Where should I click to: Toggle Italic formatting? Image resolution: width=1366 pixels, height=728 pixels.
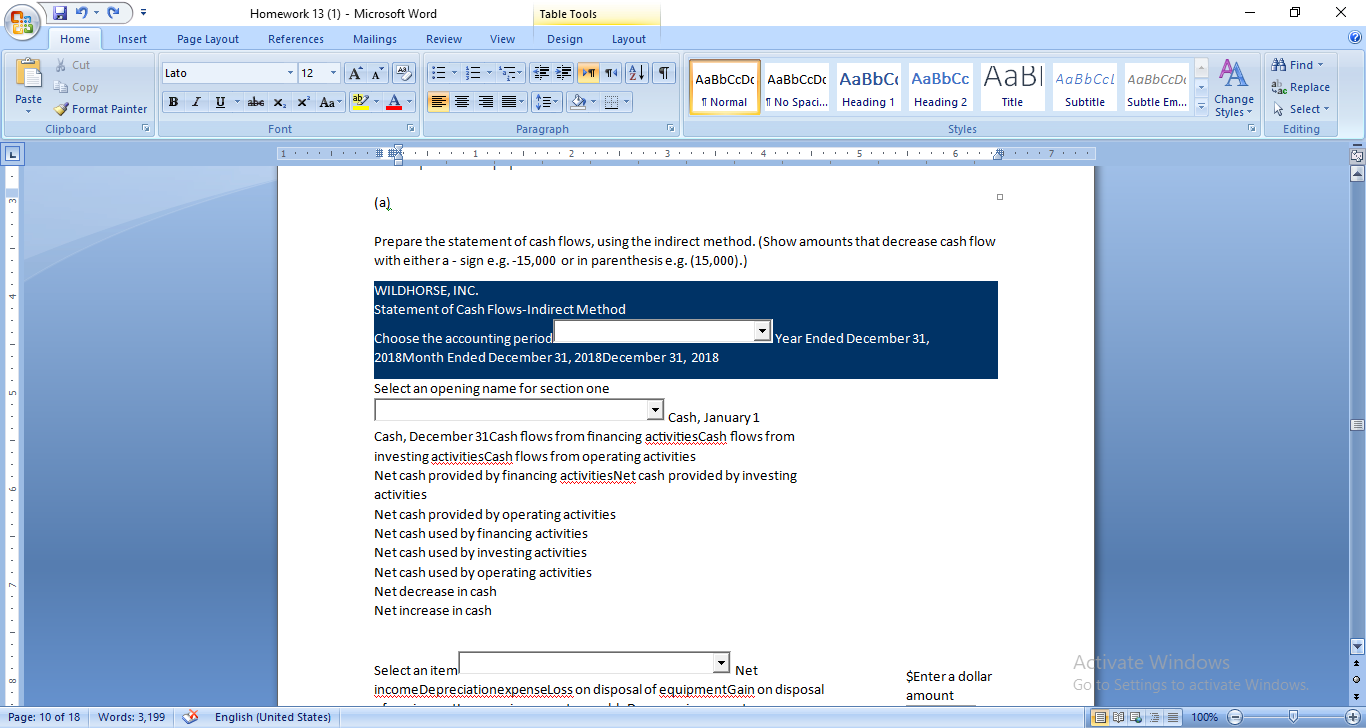(x=194, y=102)
